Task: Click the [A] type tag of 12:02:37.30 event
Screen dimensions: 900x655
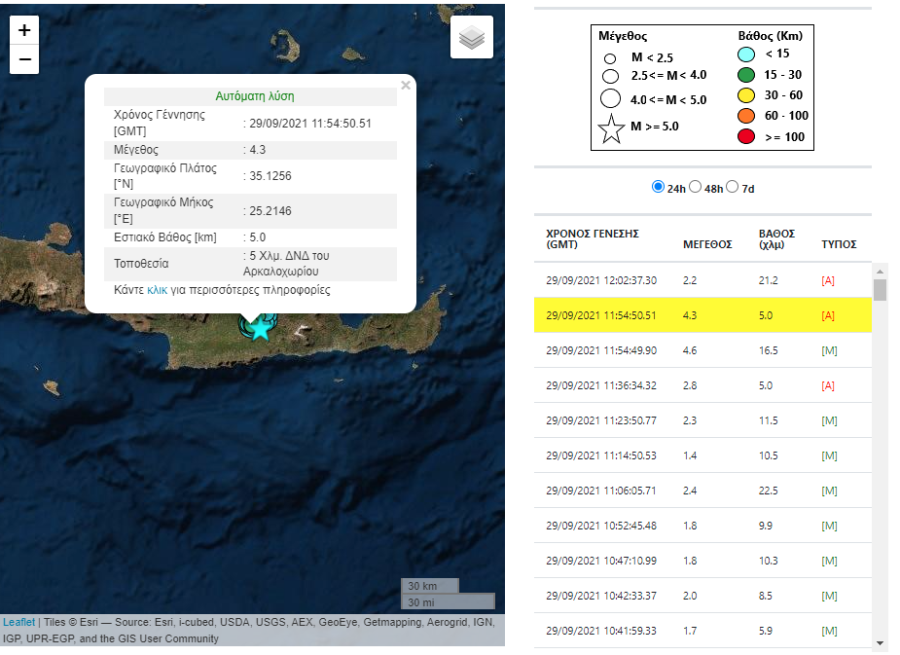Action: (828, 281)
